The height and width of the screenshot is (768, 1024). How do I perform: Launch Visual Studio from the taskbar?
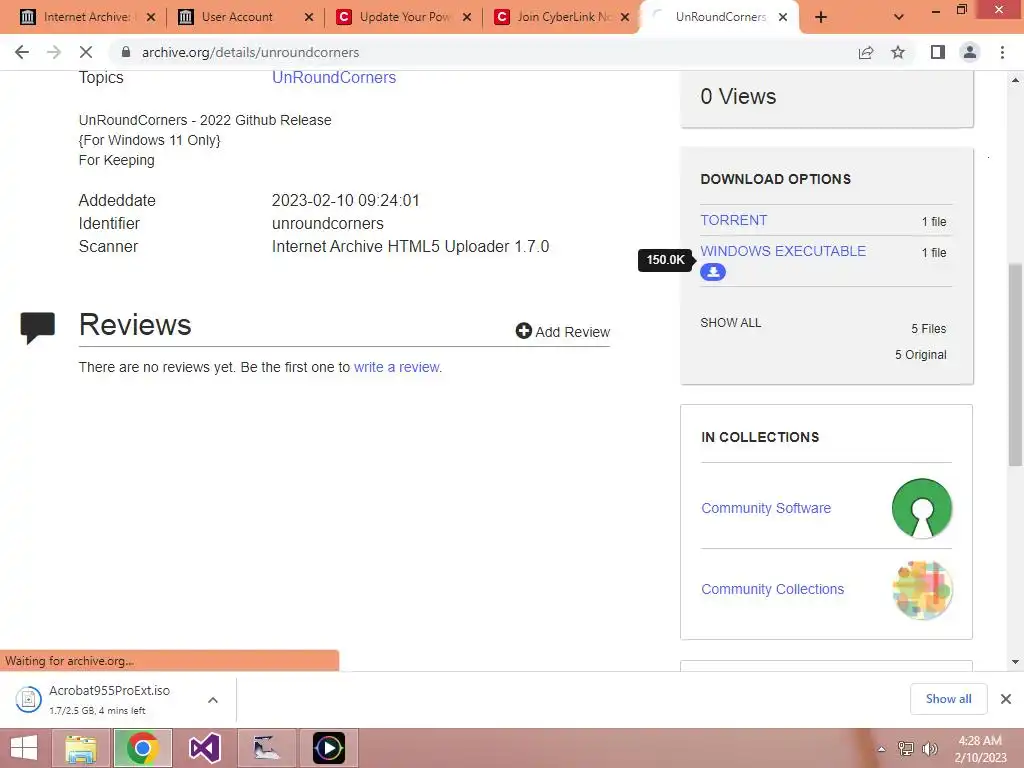pos(204,748)
